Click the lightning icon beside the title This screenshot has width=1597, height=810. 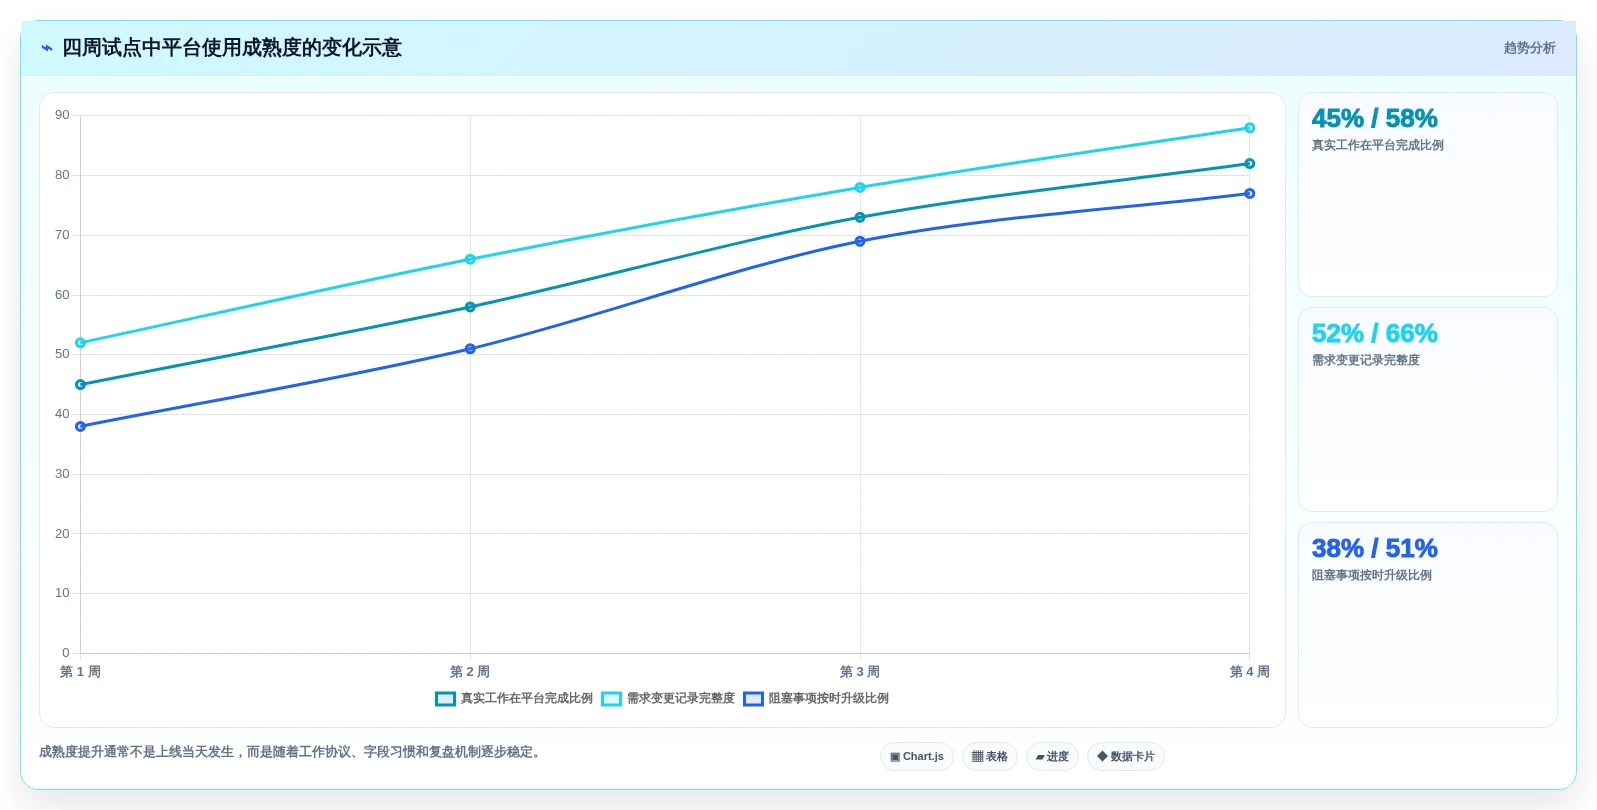pyautogui.click(x=46, y=48)
